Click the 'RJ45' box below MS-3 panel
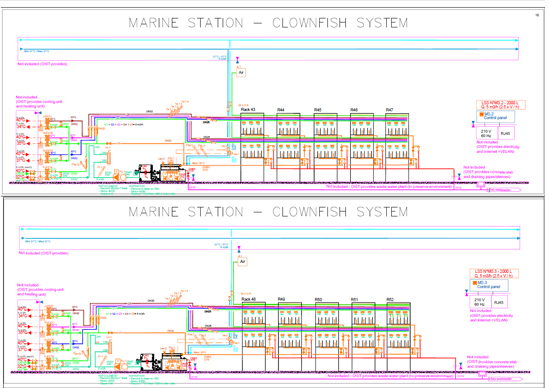 pyautogui.click(x=499, y=302)
